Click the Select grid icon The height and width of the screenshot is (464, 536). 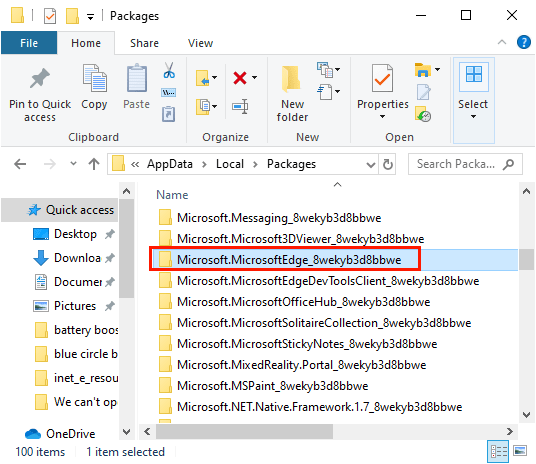(x=474, y=74)
